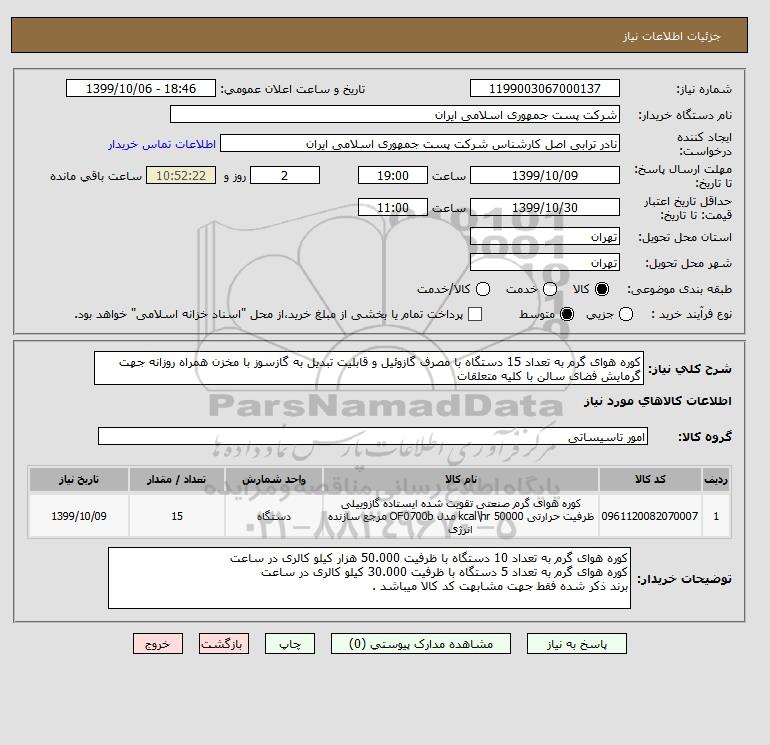Click the بازگشت back button
The image size is (770, 745).
[224, 644]
